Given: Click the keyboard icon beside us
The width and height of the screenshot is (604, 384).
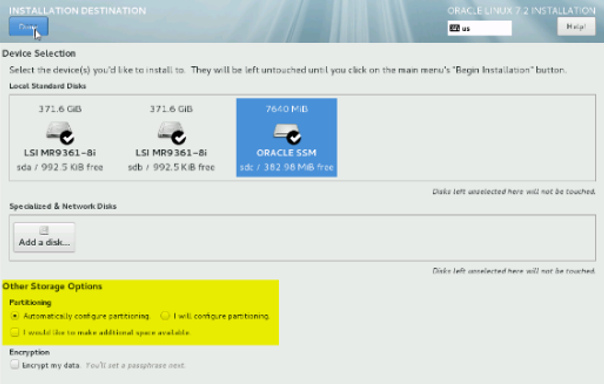Looking at the screenshot, I should pyautogui.click(x=455, y=28).
